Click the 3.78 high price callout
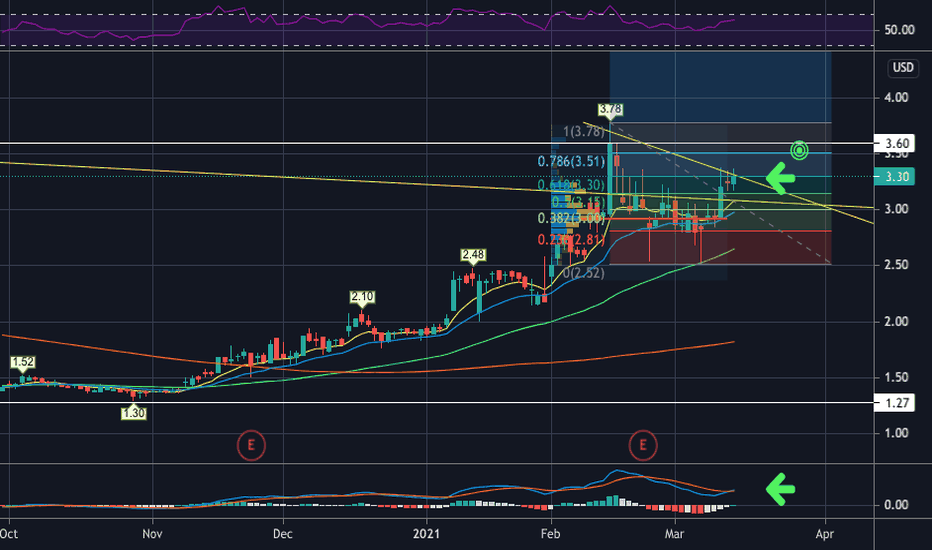The image size is (932, 550). (x=610, y=109)
